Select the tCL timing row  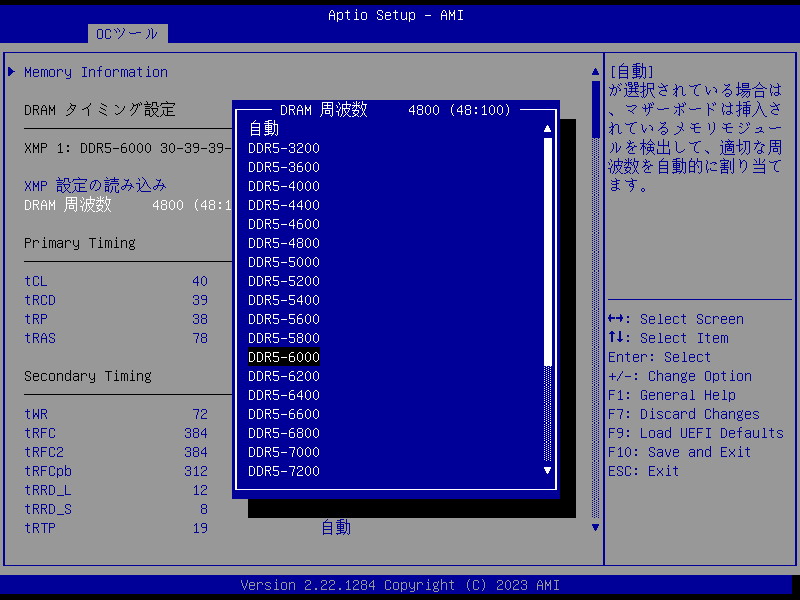pyautogui.click(x=116, y=281)
